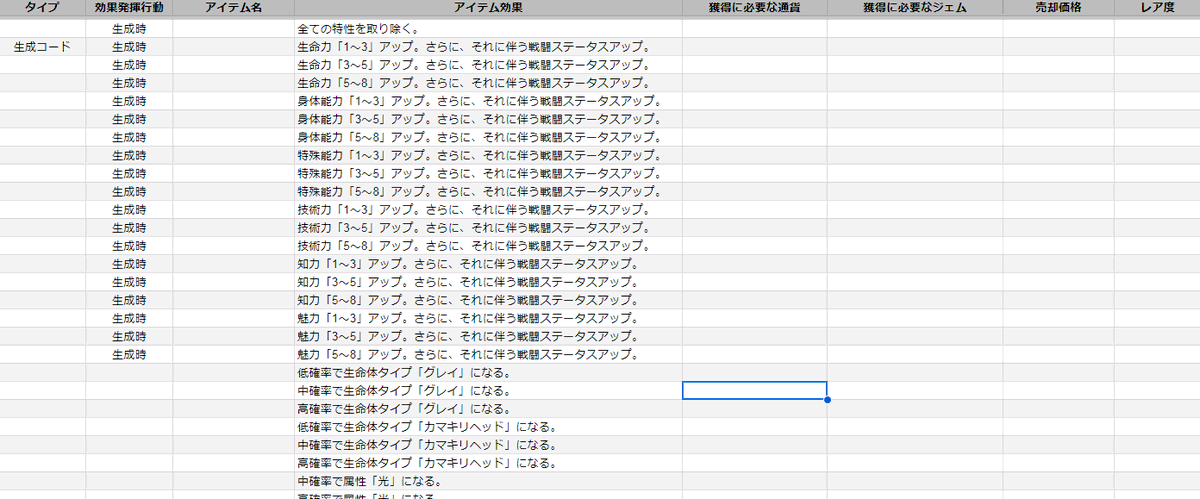Screen dimensions: 1200x499
Task: Click 低確率で生命体タイプ「グレイ」になる。 cell
Action: click(x=488, y=372)
